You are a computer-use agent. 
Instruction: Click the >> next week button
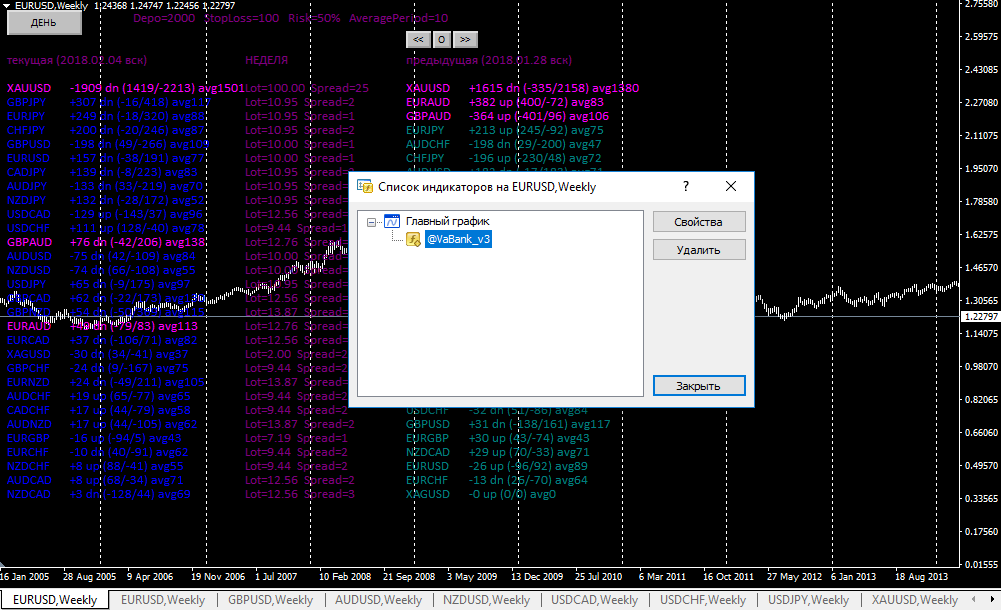pos(465,40)
